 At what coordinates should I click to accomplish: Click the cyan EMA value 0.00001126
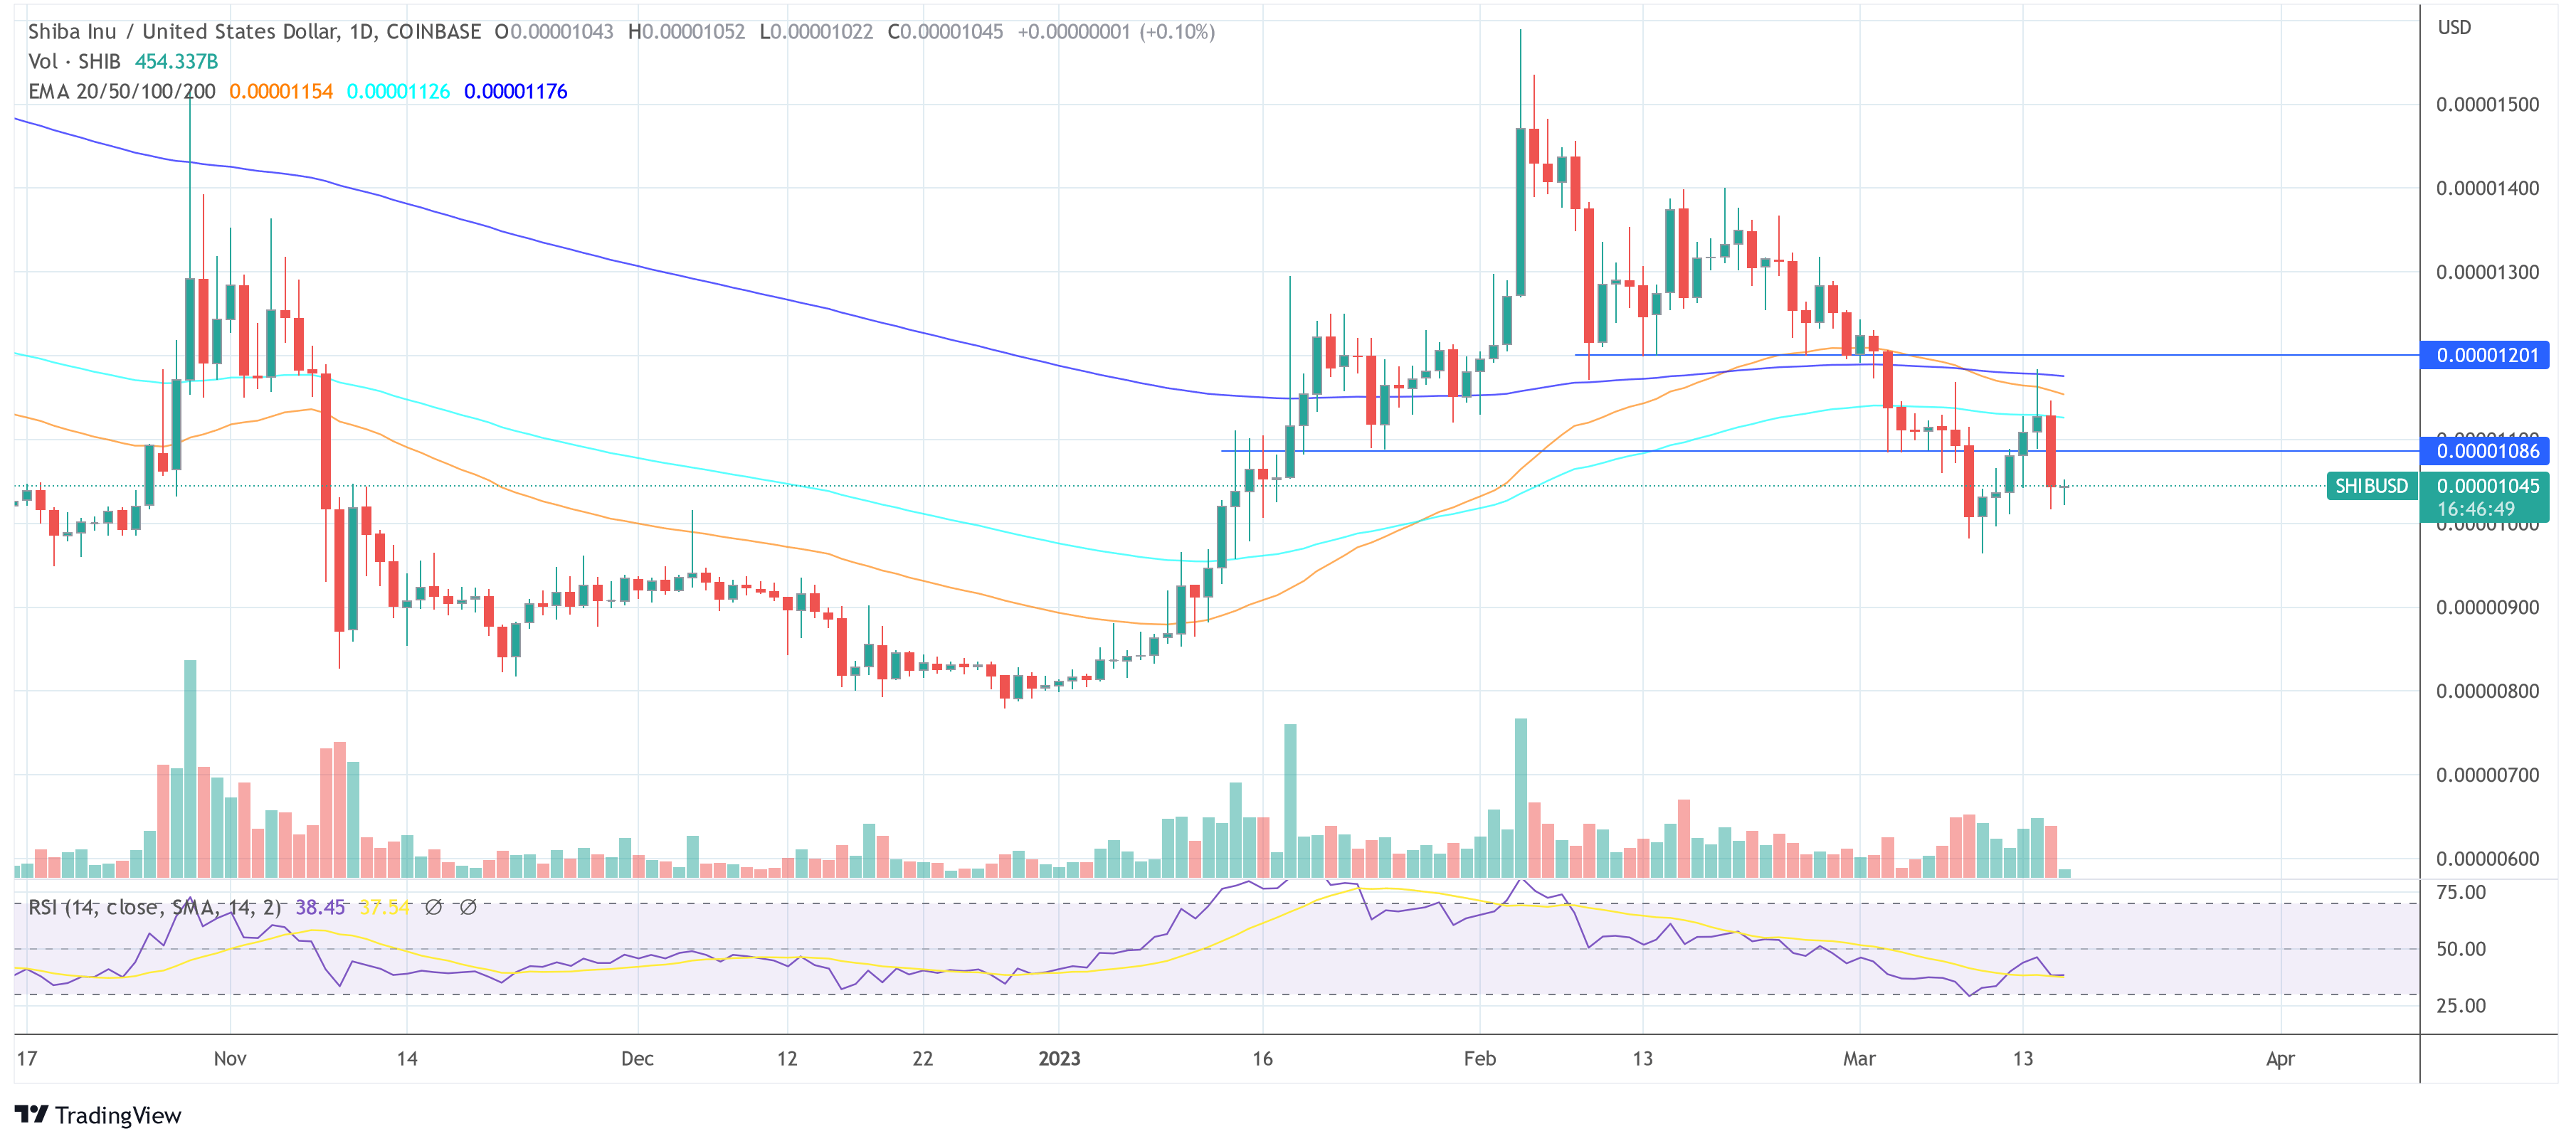(398, 91)
